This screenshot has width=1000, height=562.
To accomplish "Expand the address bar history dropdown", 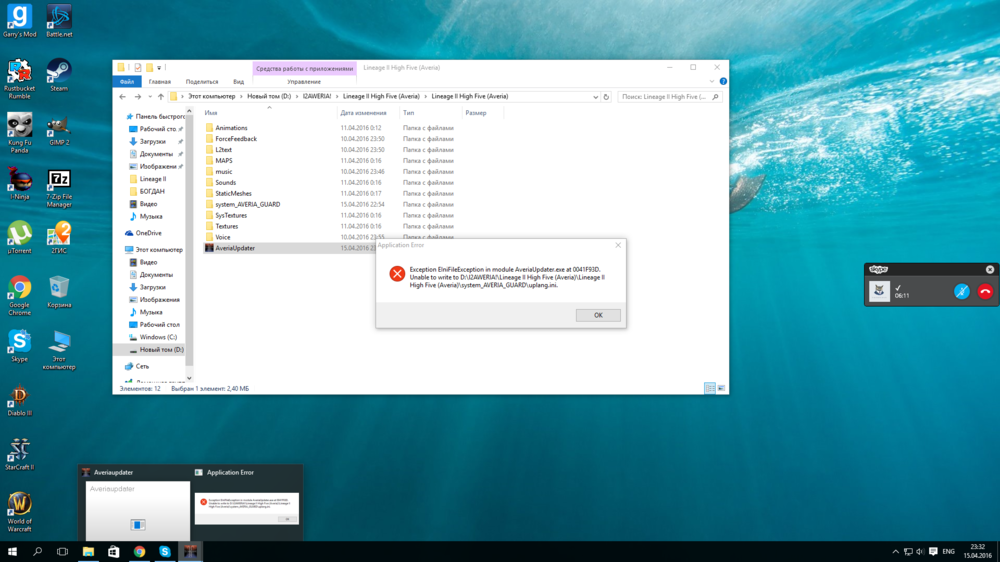I will click(596, 97).
